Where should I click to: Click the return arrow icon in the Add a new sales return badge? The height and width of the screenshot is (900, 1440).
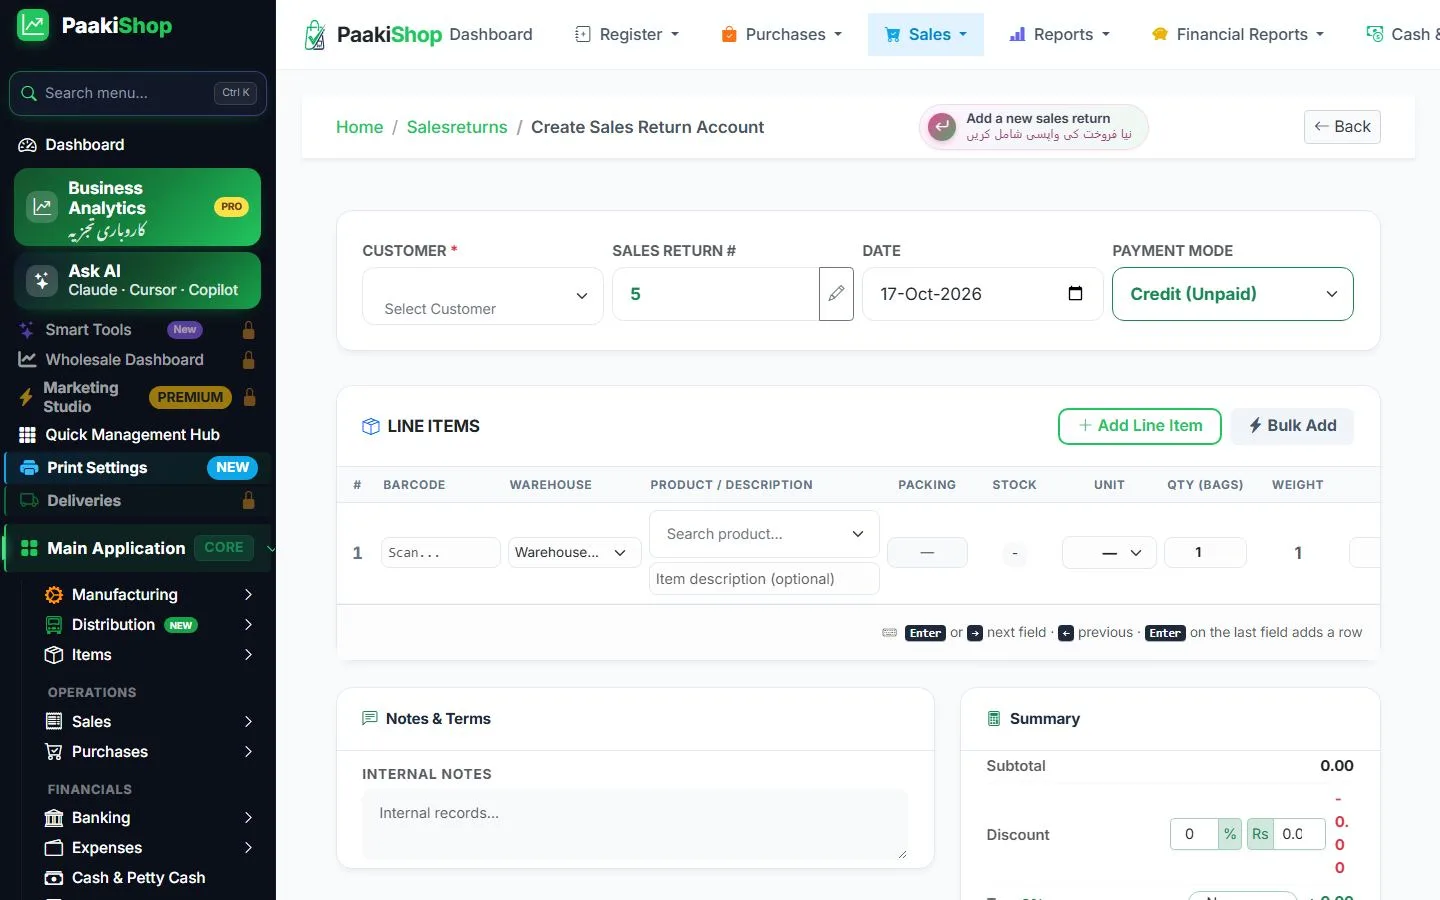click(x=942, y=127)
